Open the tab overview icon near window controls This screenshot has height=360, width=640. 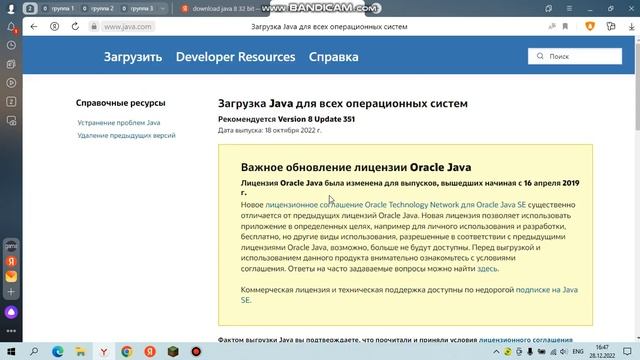pos(549,8)
